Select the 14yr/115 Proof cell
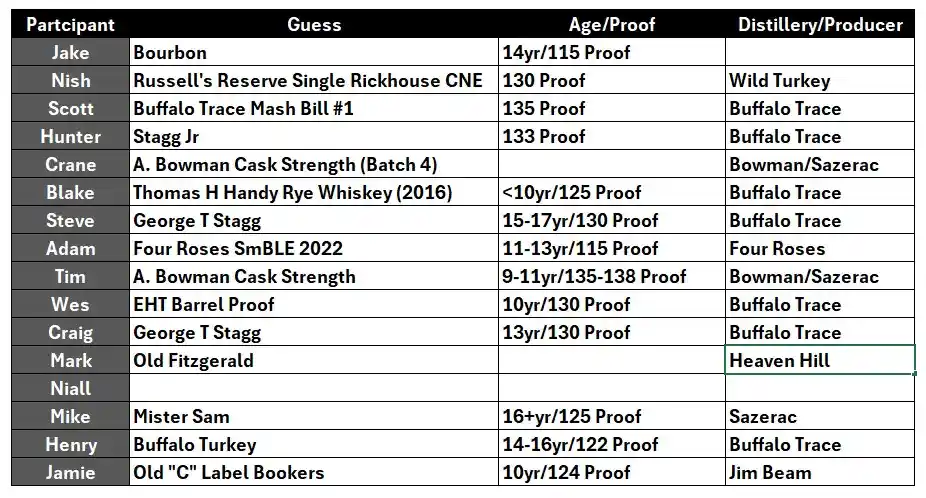The image size is (926, 498). click(611, 52)
